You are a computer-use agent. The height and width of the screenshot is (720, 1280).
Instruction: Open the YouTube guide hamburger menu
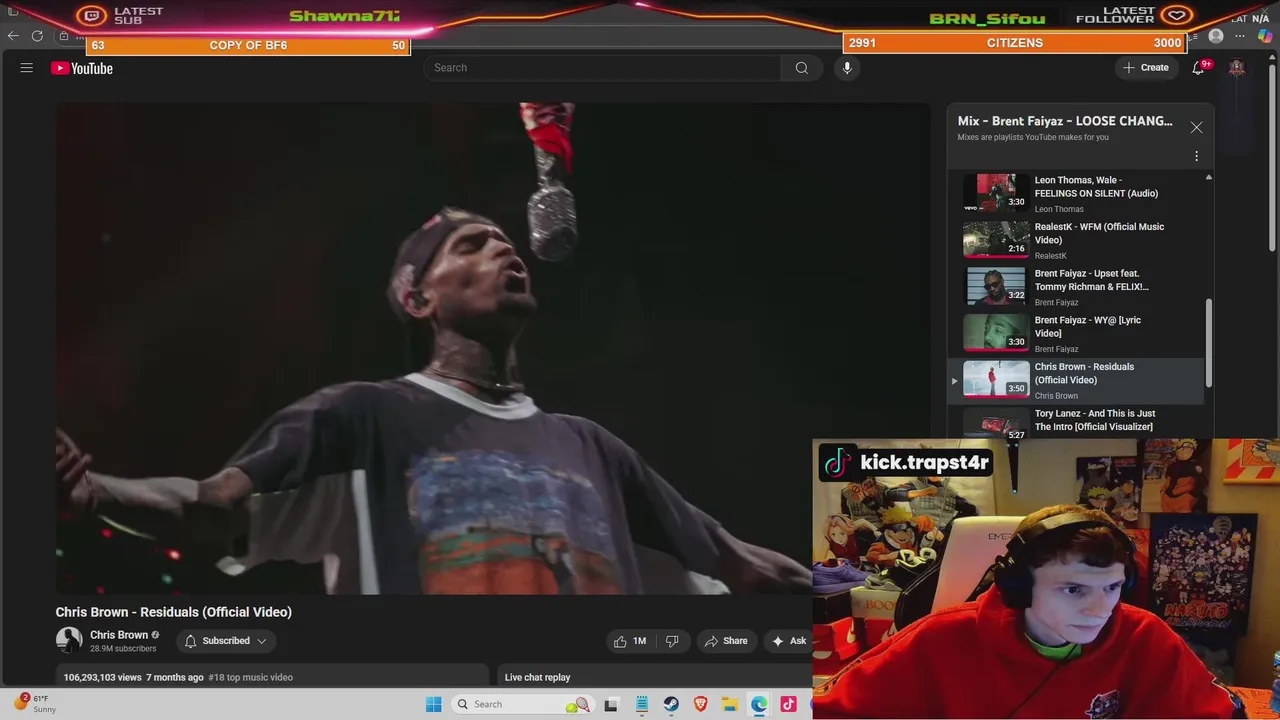pyautogui.click(x=27, y=68)
